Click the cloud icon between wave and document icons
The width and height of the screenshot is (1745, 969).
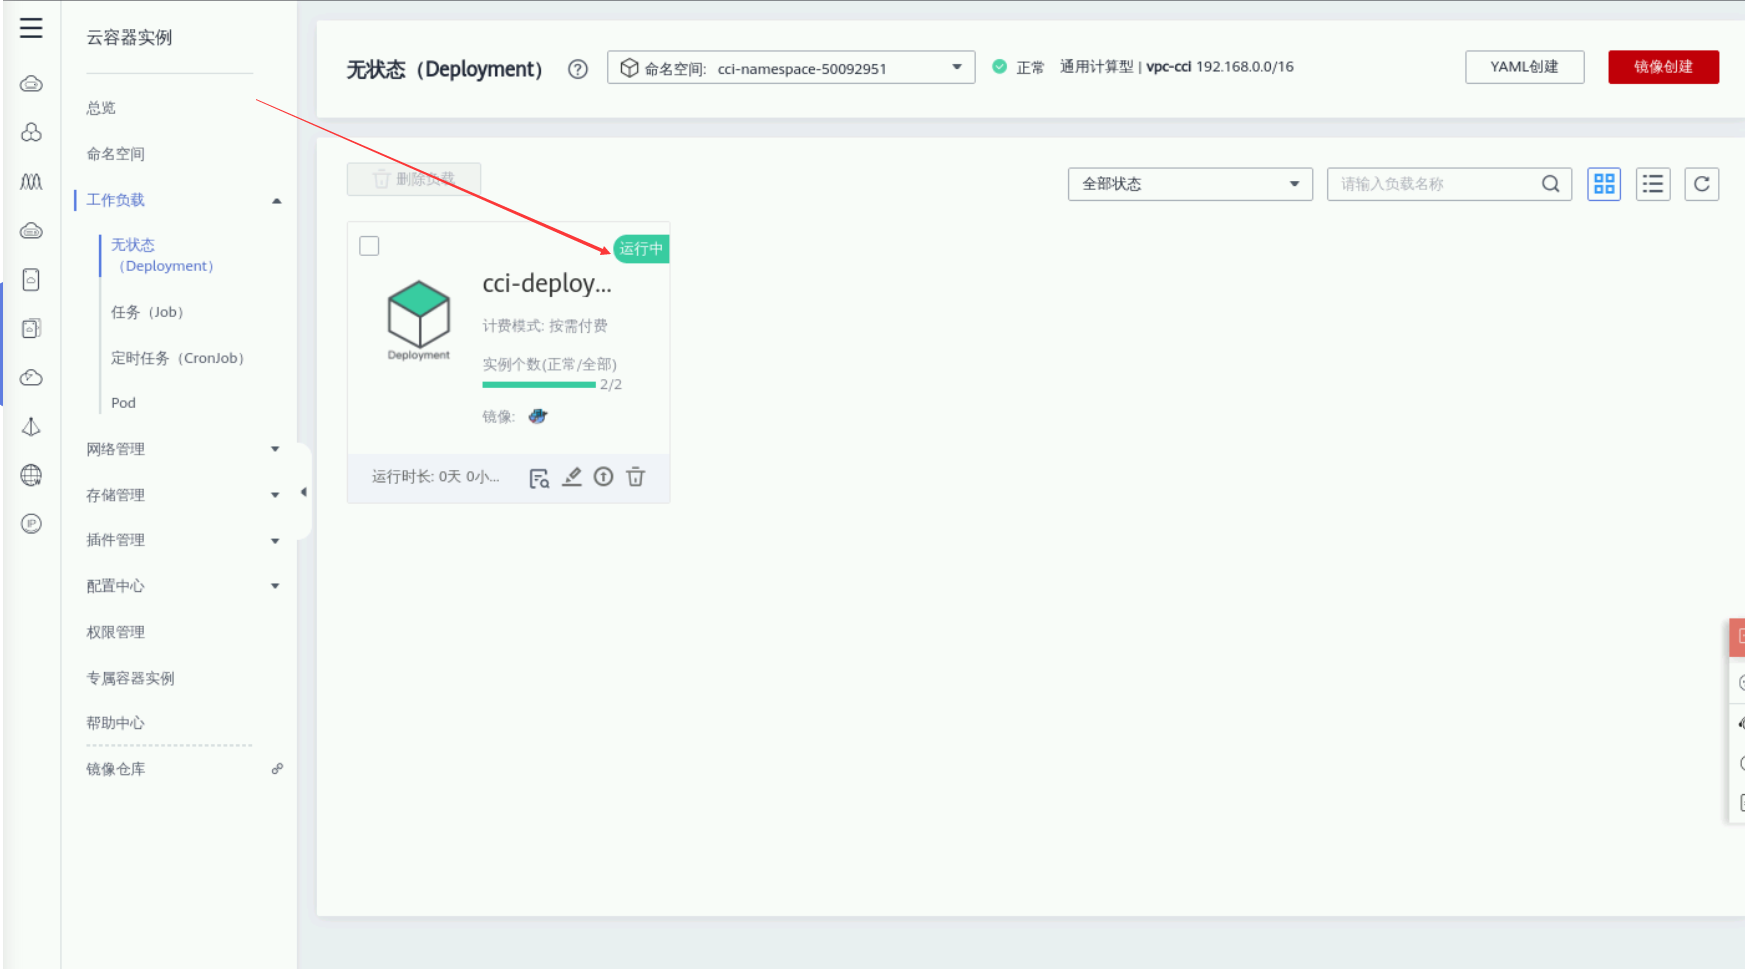point(31,231)
